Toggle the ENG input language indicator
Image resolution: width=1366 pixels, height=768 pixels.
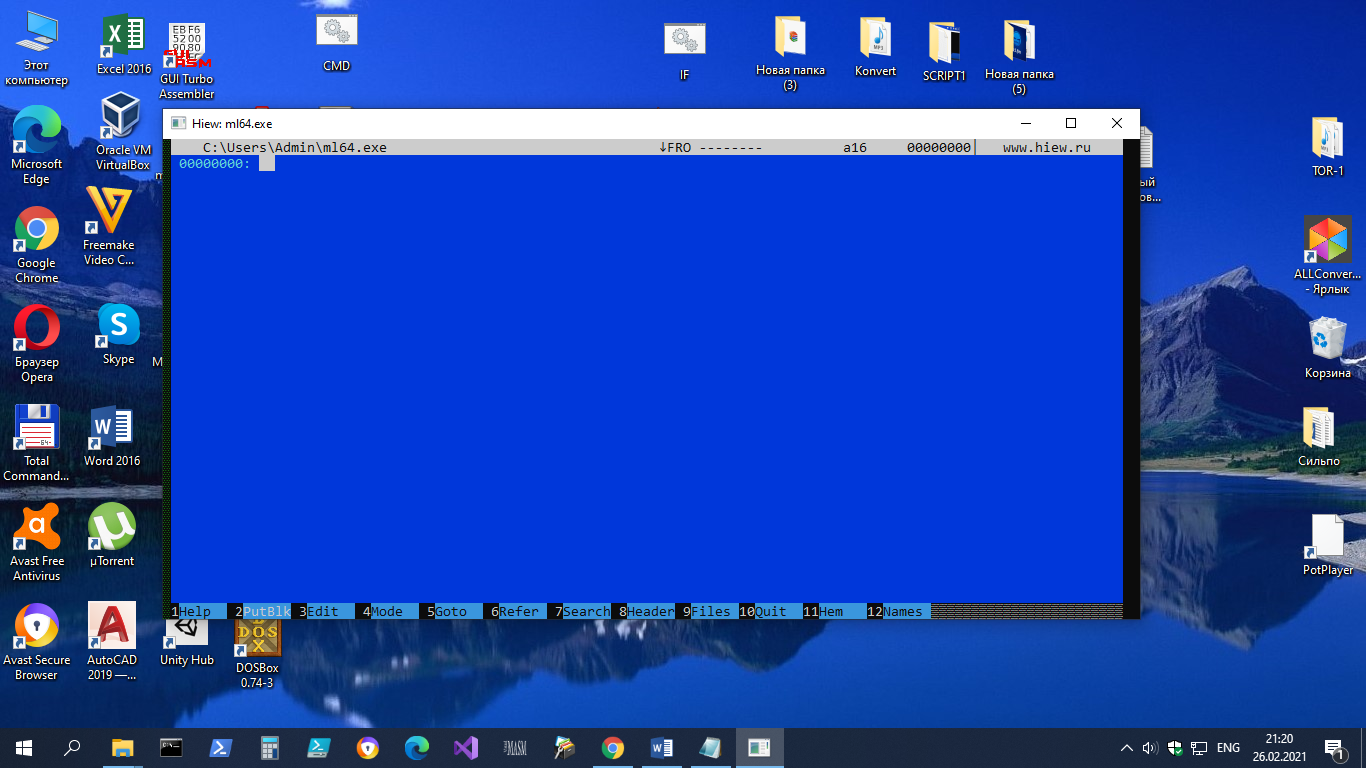[x=1228, y=748]
